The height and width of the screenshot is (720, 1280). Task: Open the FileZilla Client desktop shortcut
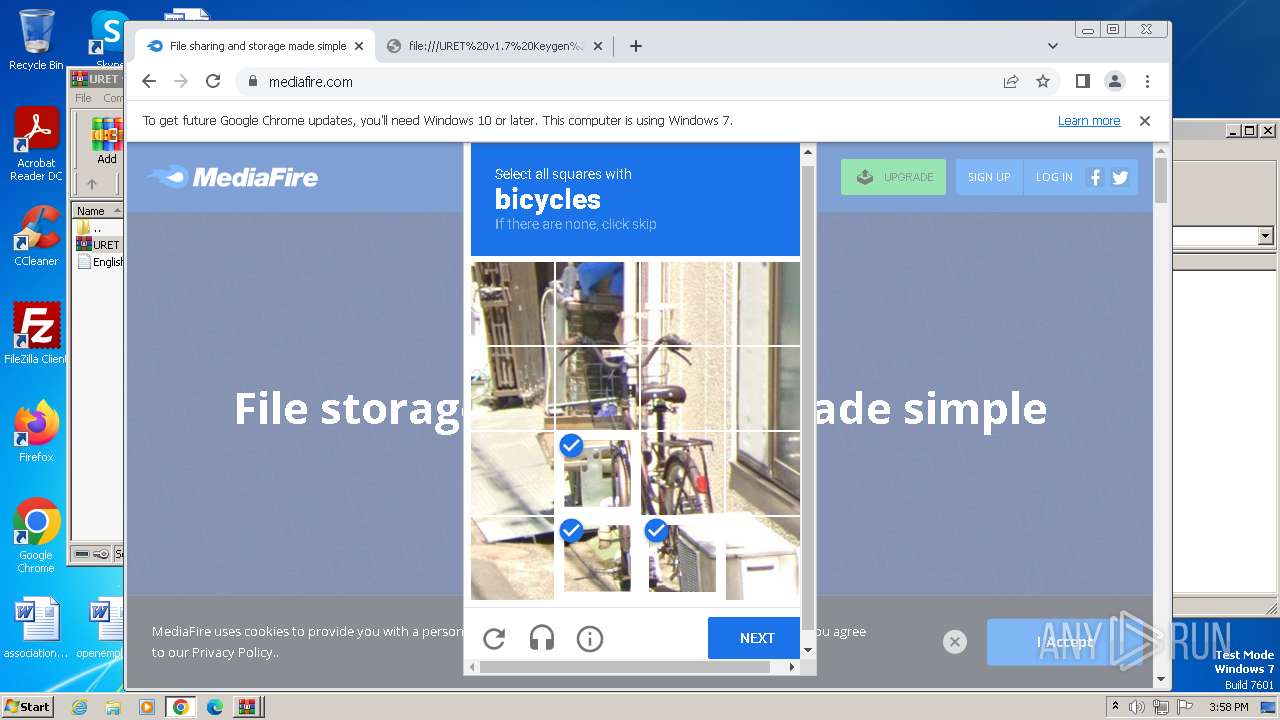pos(36,334)
